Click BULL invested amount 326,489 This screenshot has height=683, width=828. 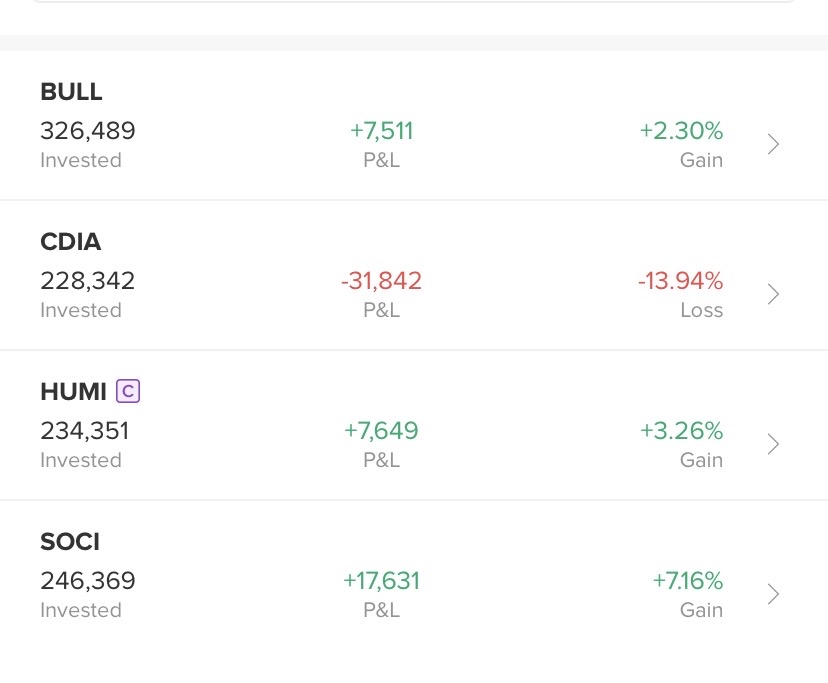click(x=88, y=131)
